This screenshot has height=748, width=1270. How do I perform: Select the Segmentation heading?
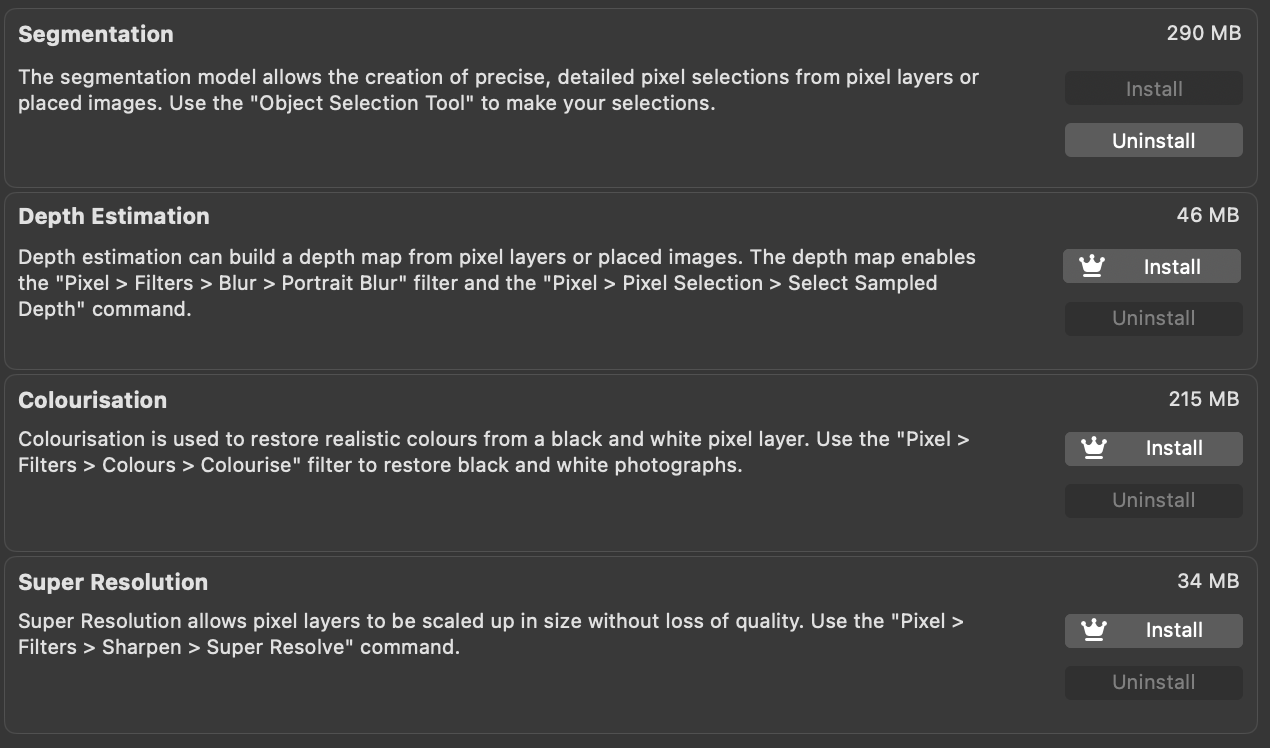pyautogui.click(x=96, y=34)
